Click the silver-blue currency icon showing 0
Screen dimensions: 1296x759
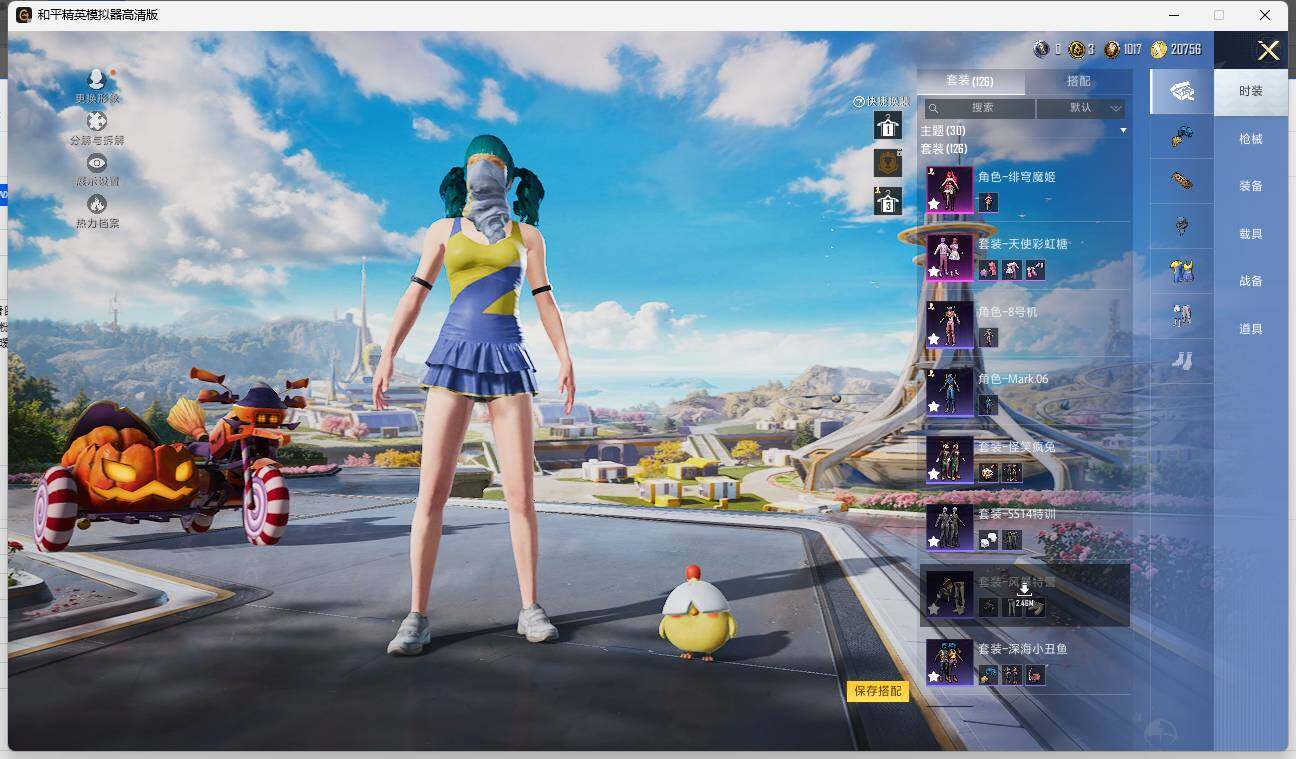tap(1041, 49)
